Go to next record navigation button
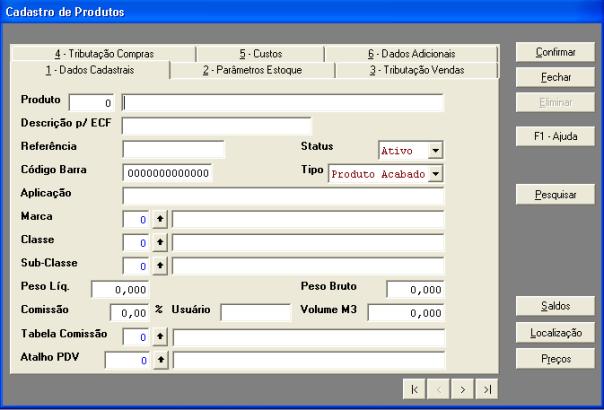This screenshot has height=410, width=604. (x=463, y=389)
